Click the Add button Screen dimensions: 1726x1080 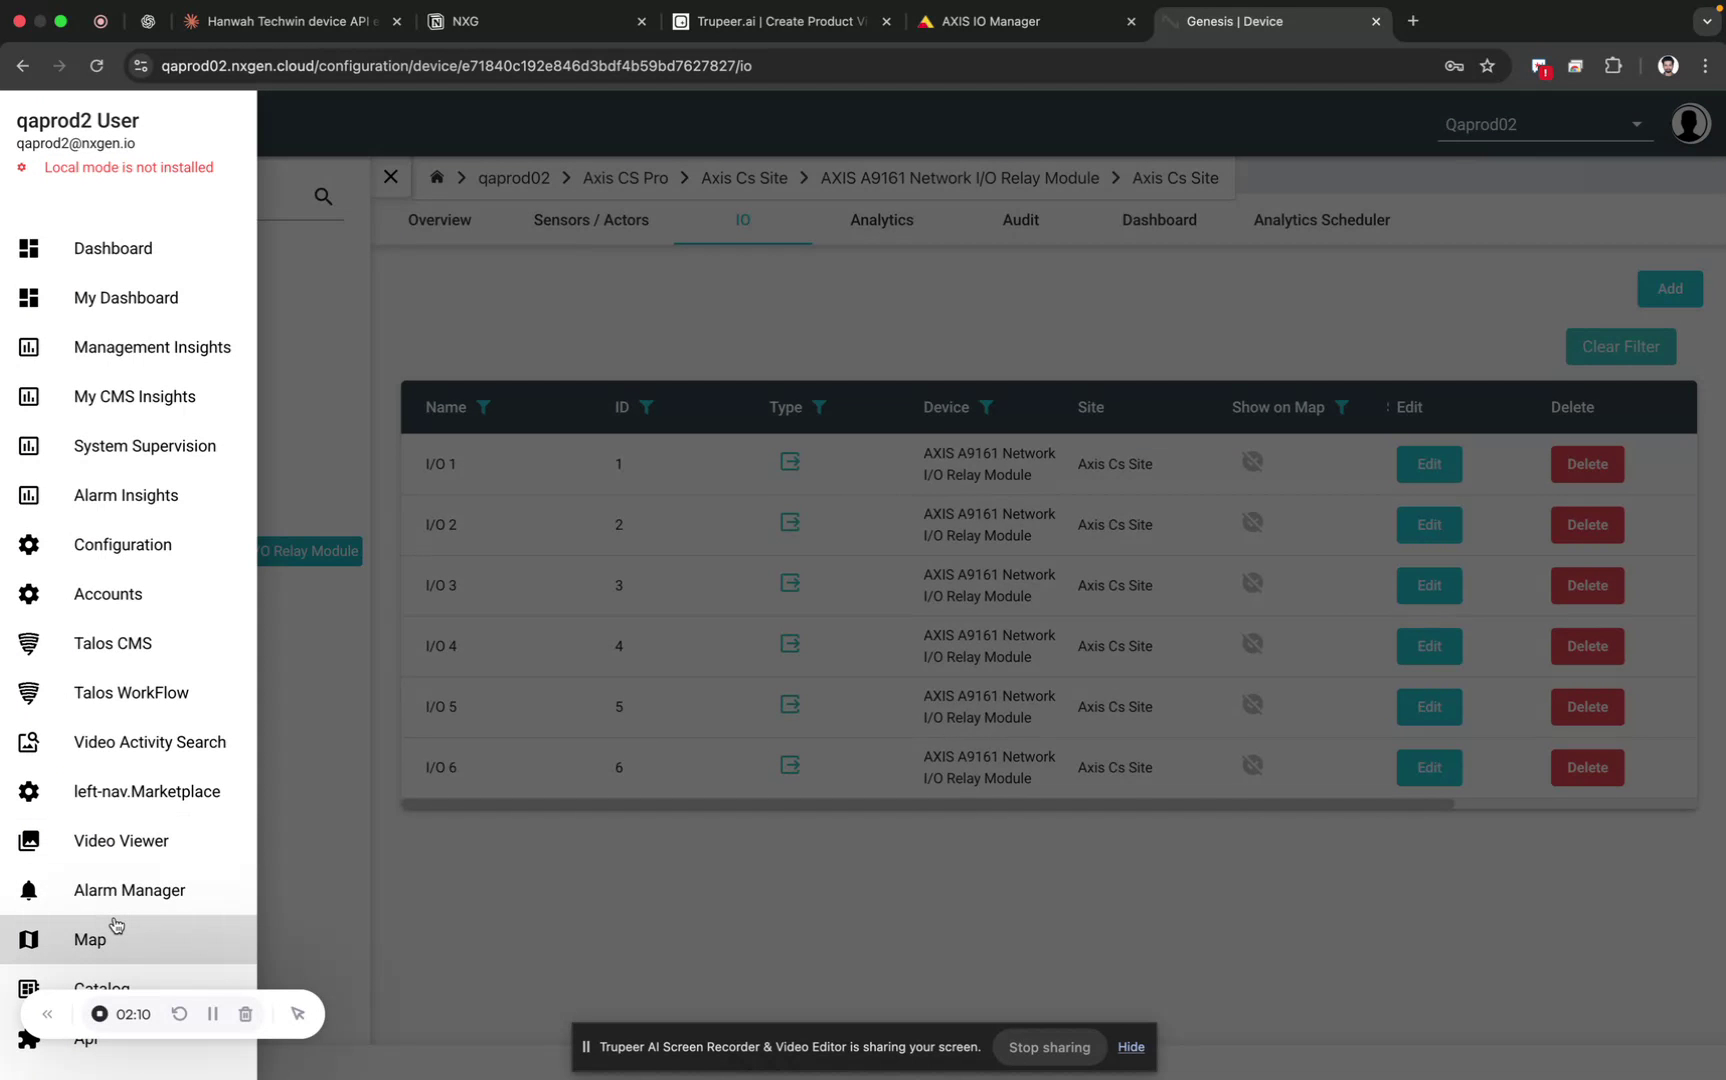[1669, 288]
